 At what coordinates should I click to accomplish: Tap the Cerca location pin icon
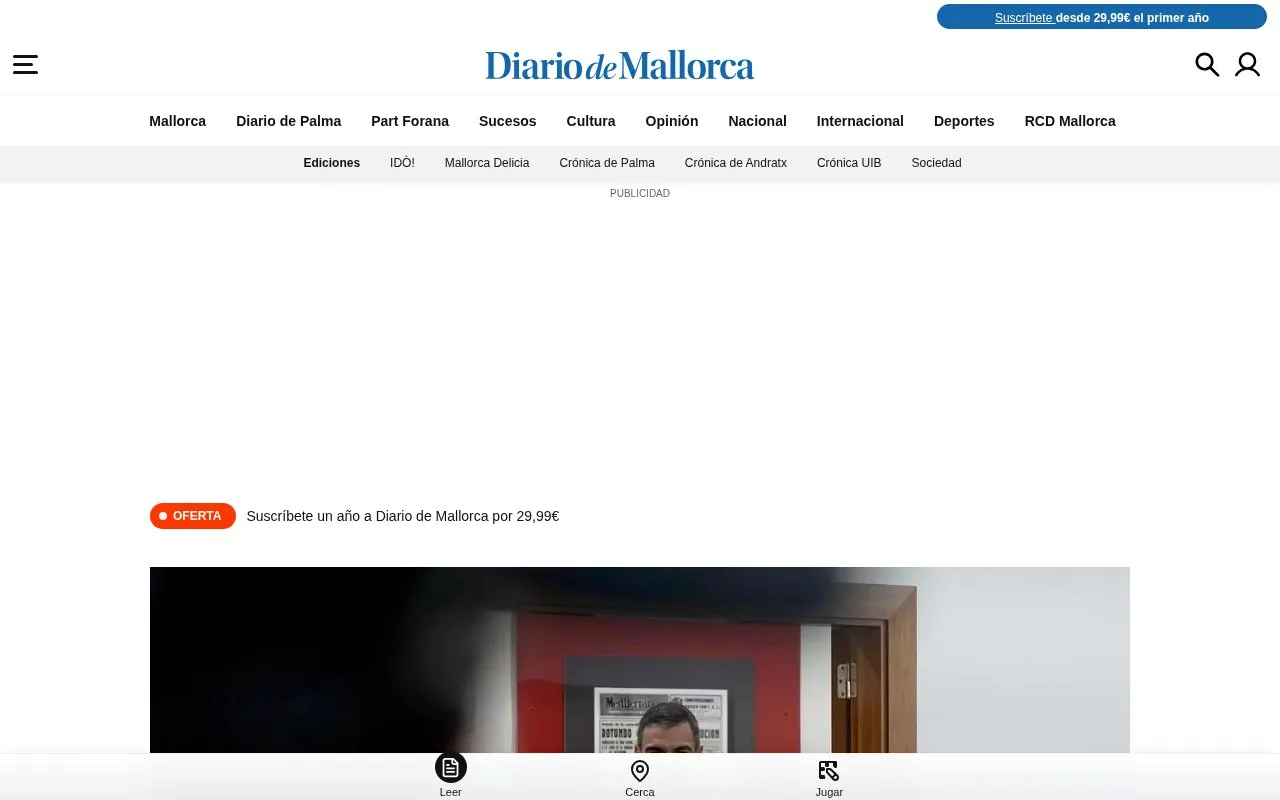coord(640,771)
